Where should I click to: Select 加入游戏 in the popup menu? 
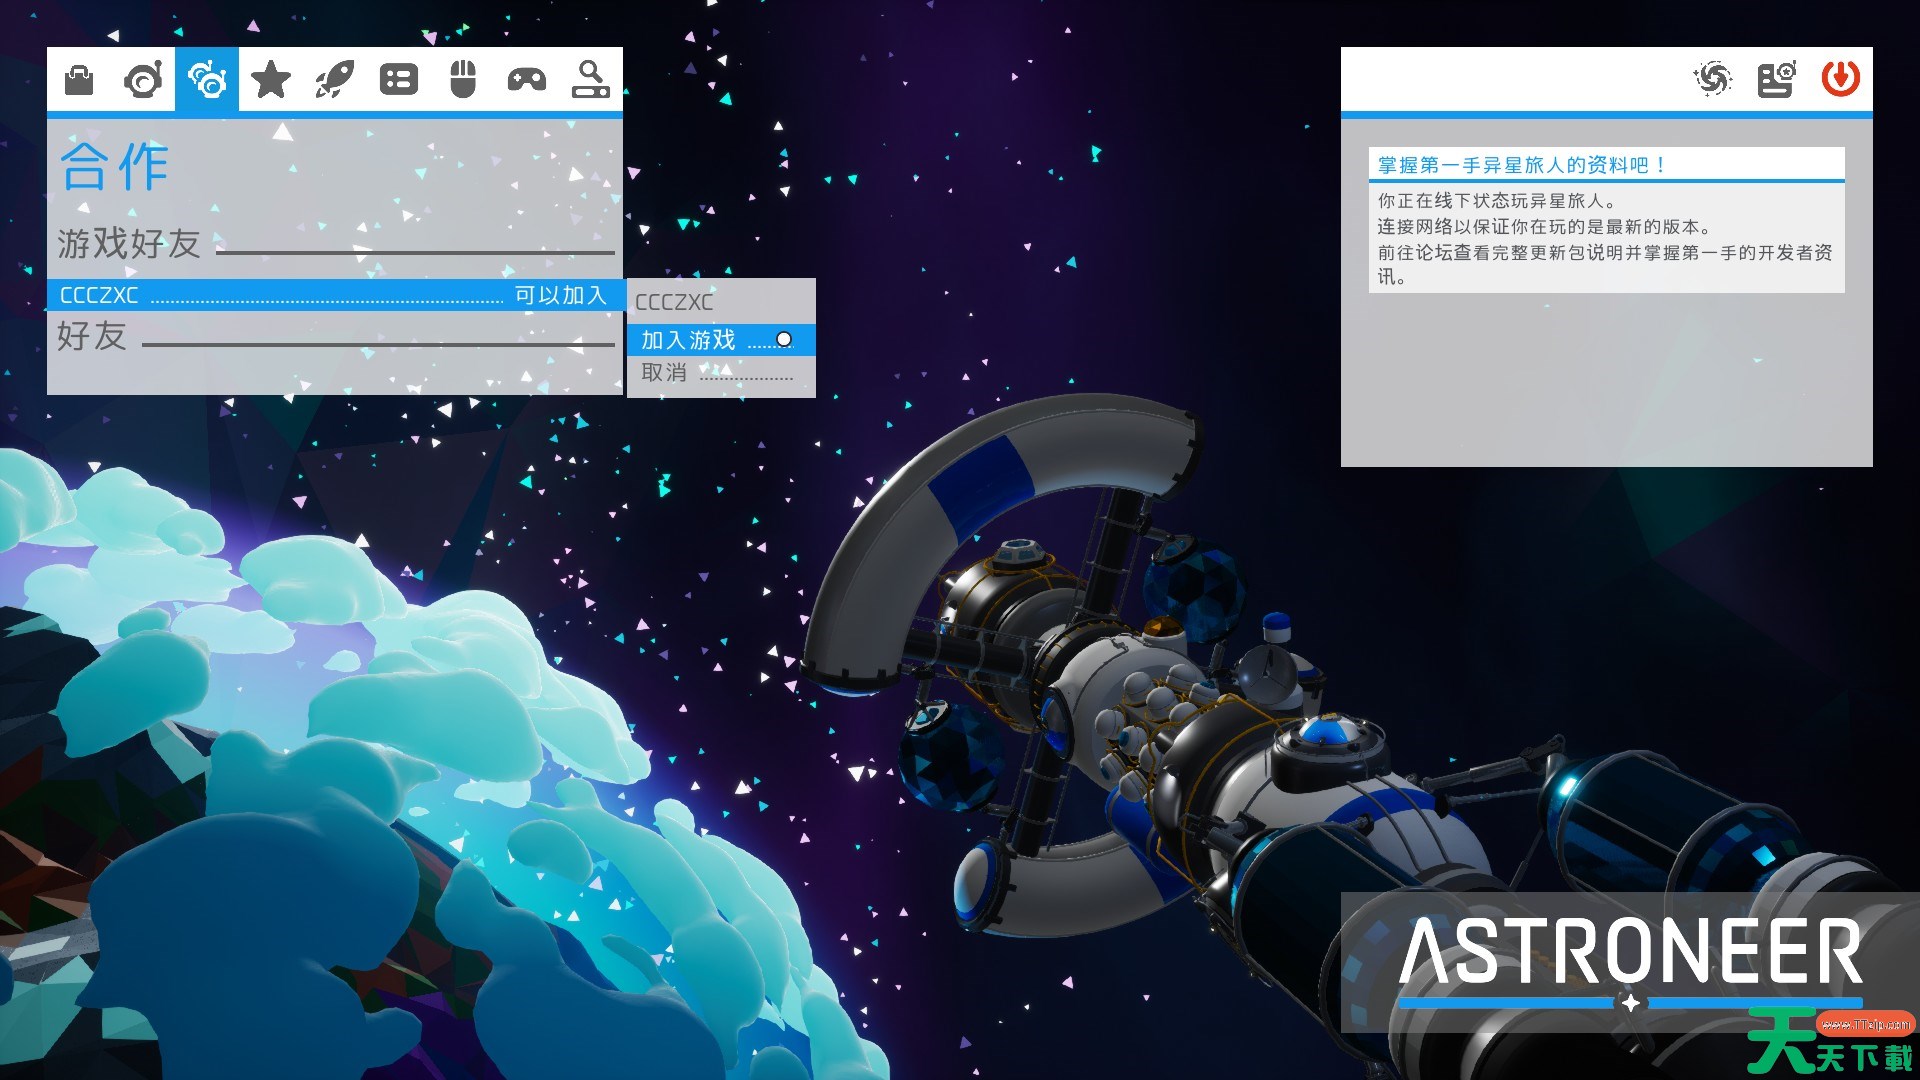pos(689,340)
